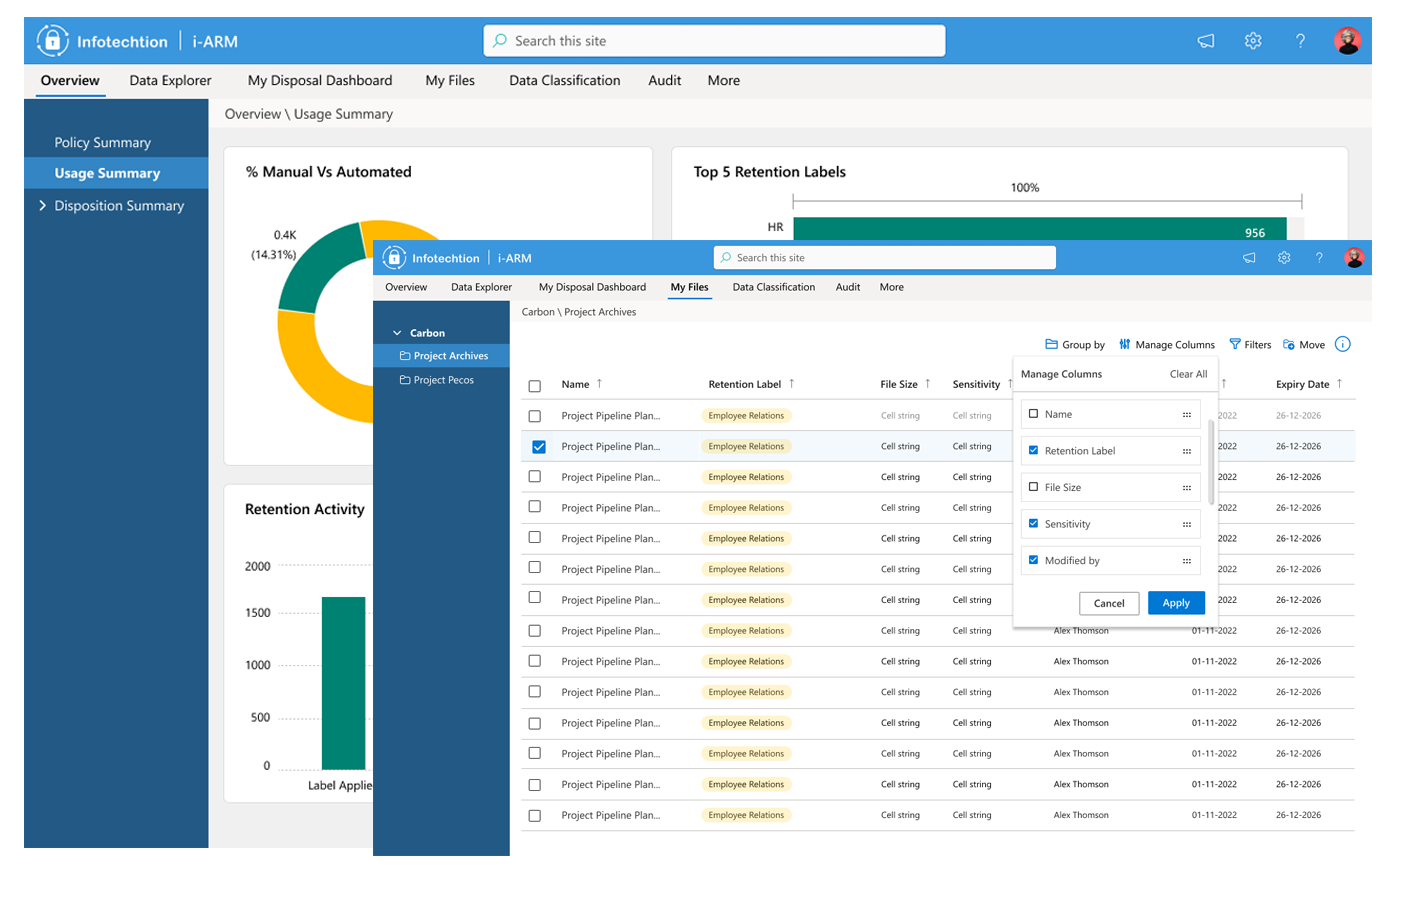Click the green segment of the donut chart
1405x917 pixels.
point(320,268)
